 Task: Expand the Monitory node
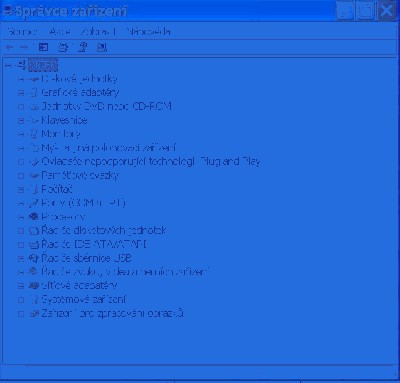point(21,134)
